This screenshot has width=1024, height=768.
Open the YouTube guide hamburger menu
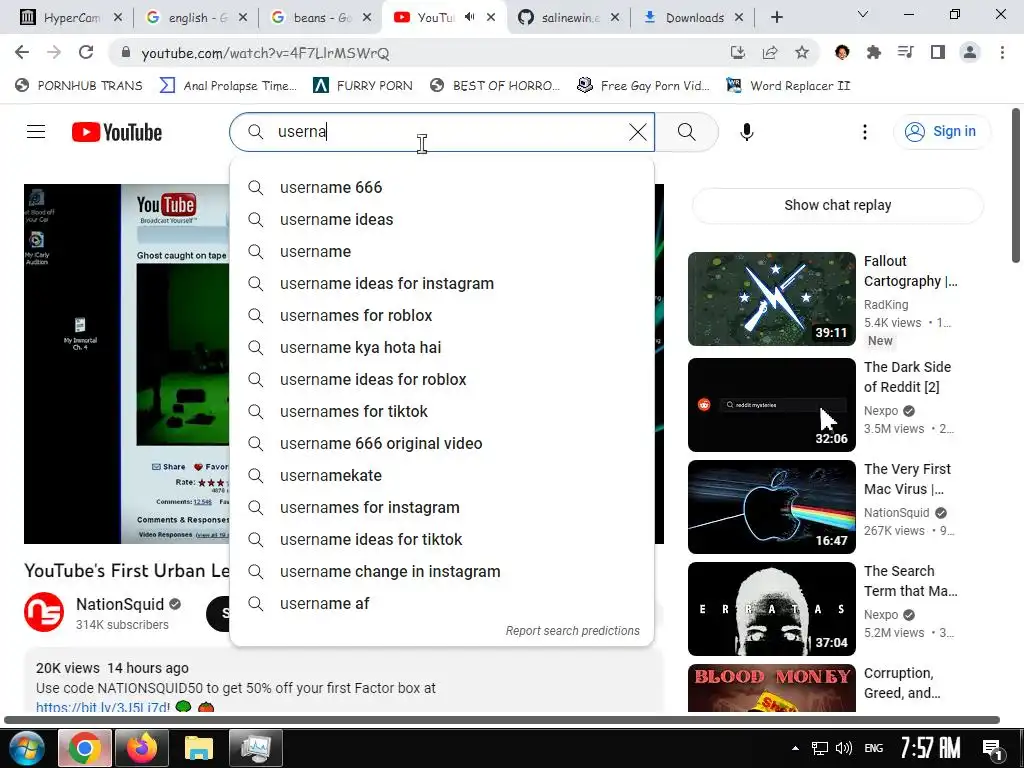point(36,132)
